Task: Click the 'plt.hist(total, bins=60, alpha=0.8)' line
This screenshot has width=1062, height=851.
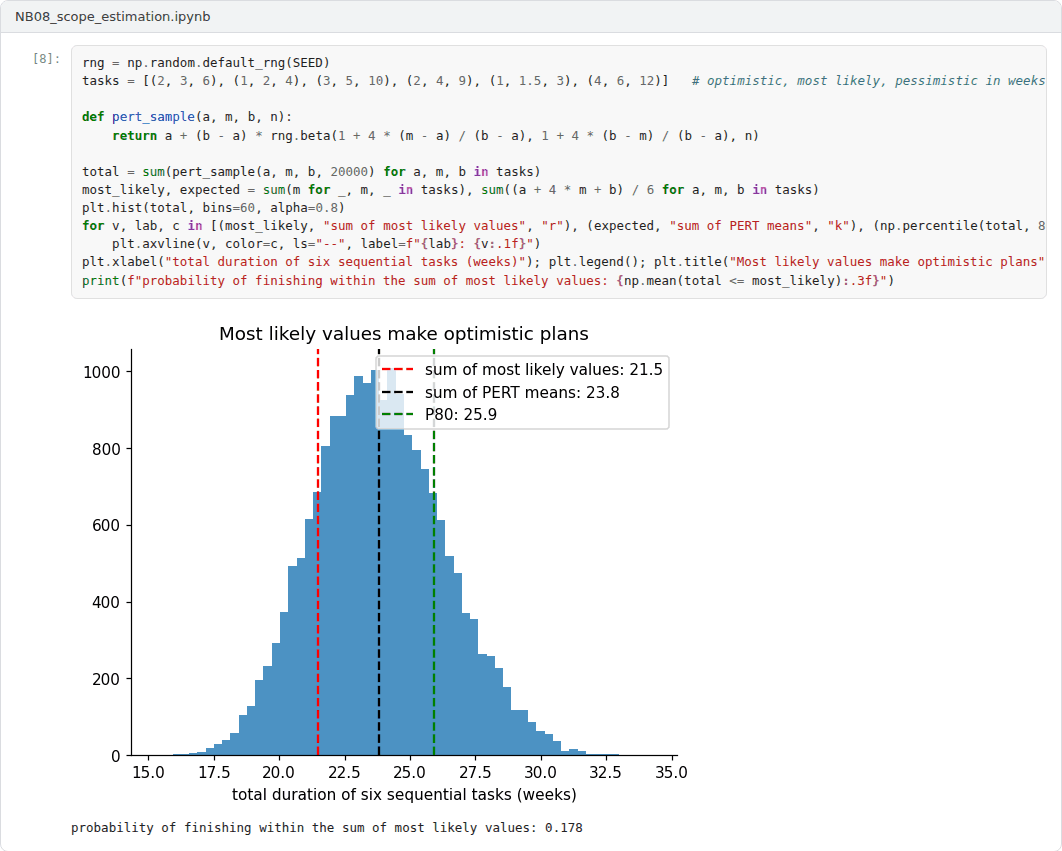Action: pos(213,207)
